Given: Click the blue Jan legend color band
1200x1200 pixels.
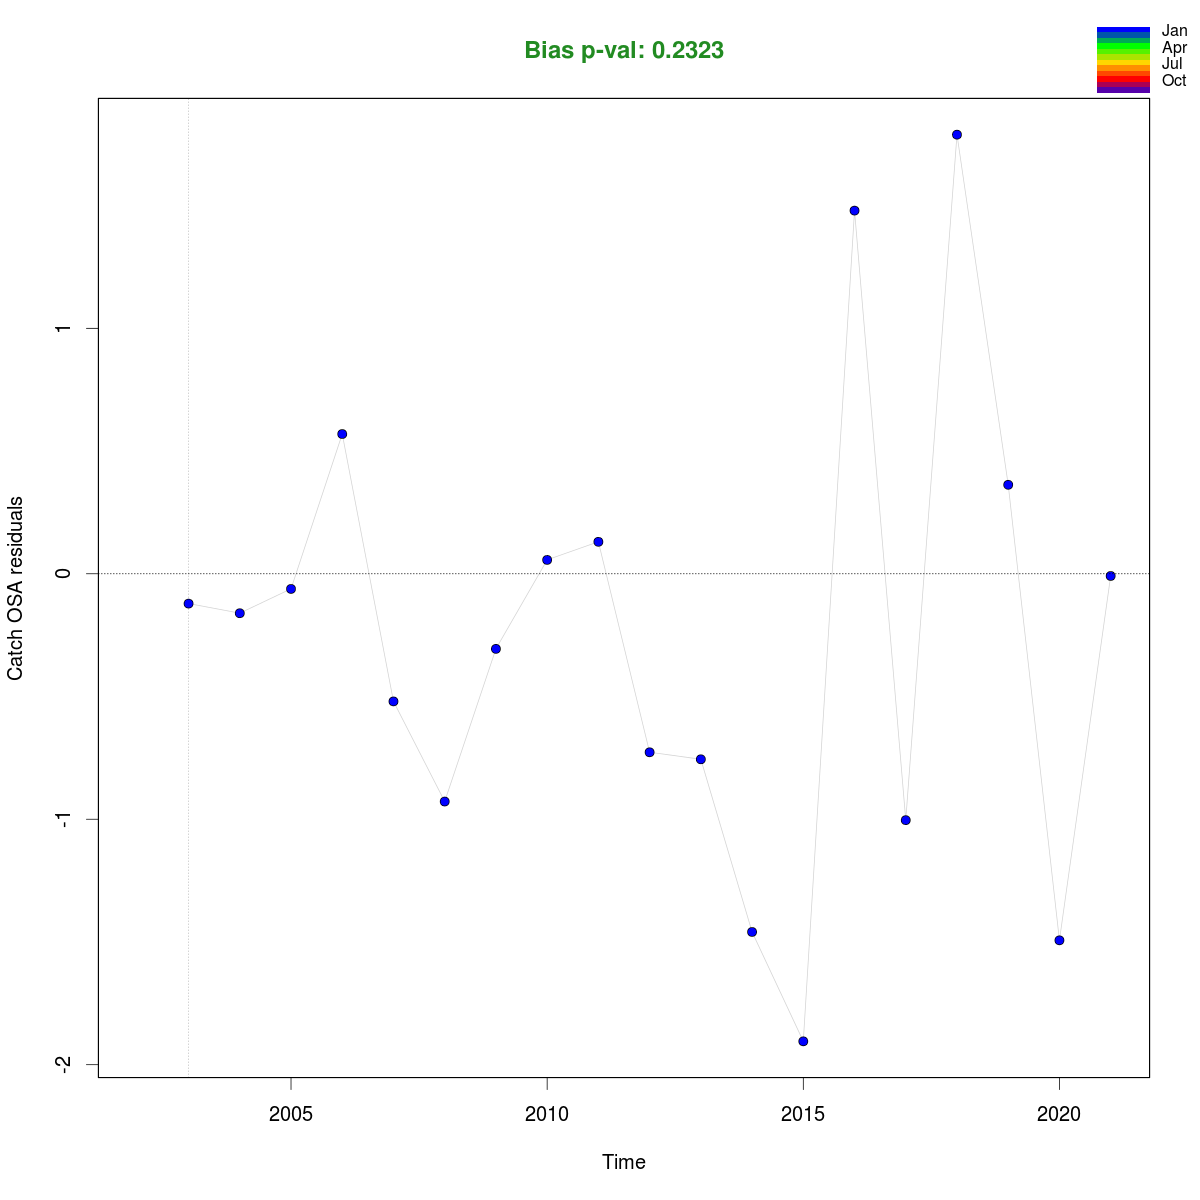Looking at the screenshot, I should click(1123, 31).
